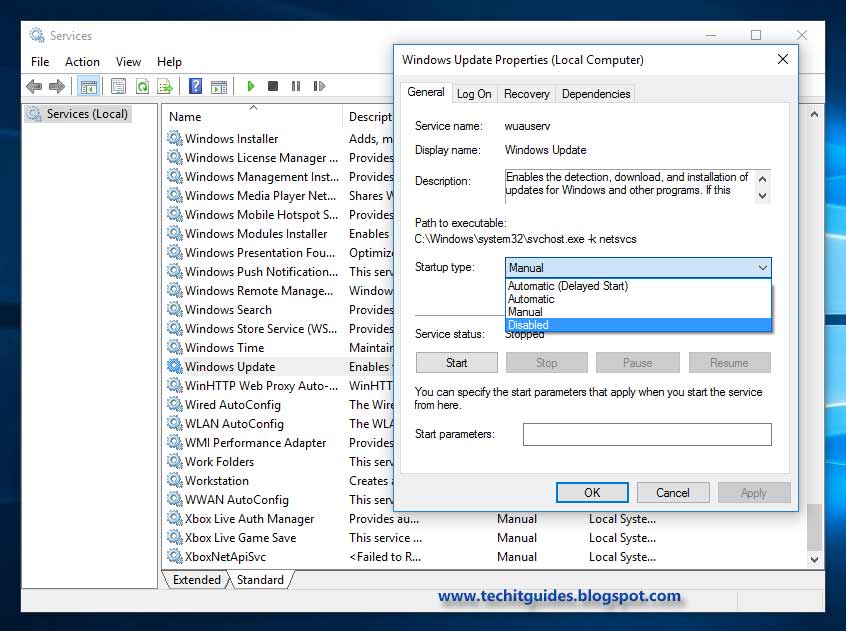Click inside the Start parameters field

click(x=648, y=434)
